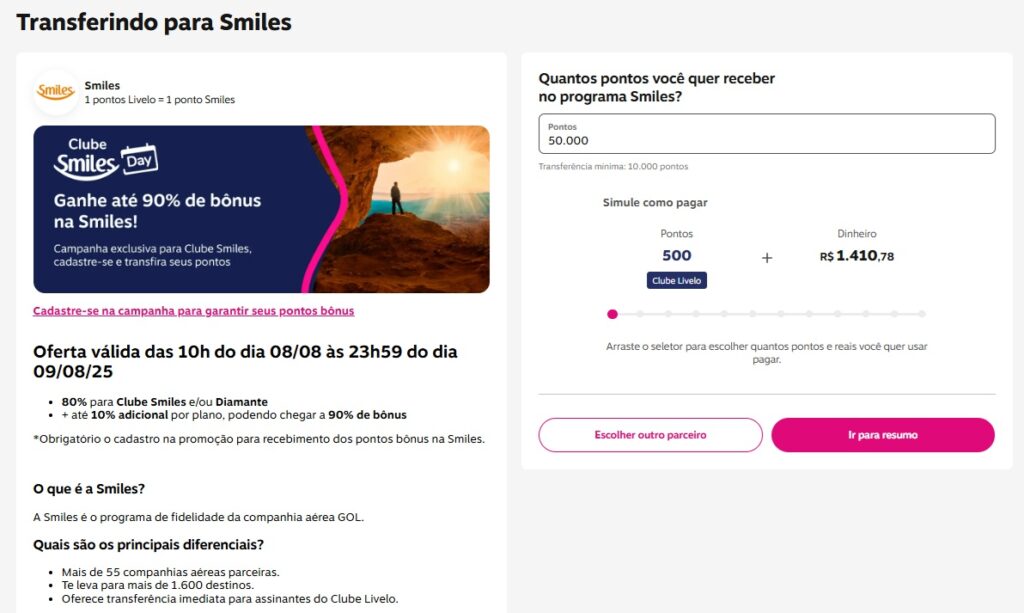Click the plus sign between Pontos and Dinheiro
The image size is (1024, 613).
(767, 258)
